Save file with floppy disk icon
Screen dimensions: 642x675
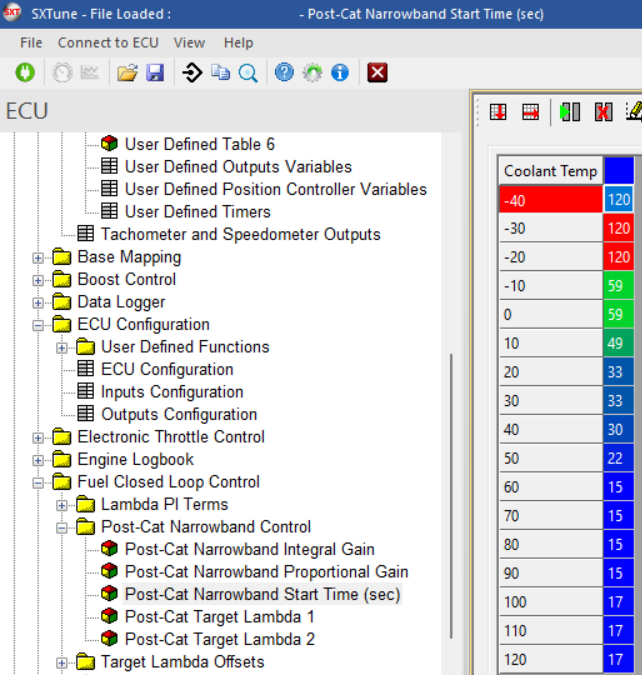point(155,72)
